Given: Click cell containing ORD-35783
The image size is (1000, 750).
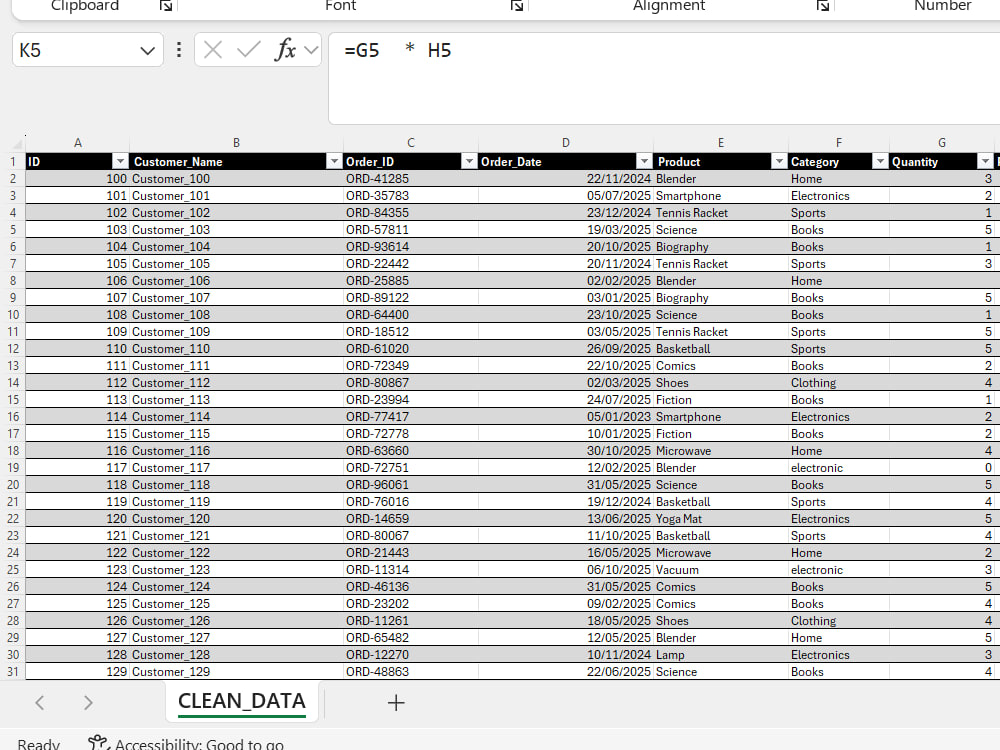Looking at the screenshot, I should click(x=411, y=196).
